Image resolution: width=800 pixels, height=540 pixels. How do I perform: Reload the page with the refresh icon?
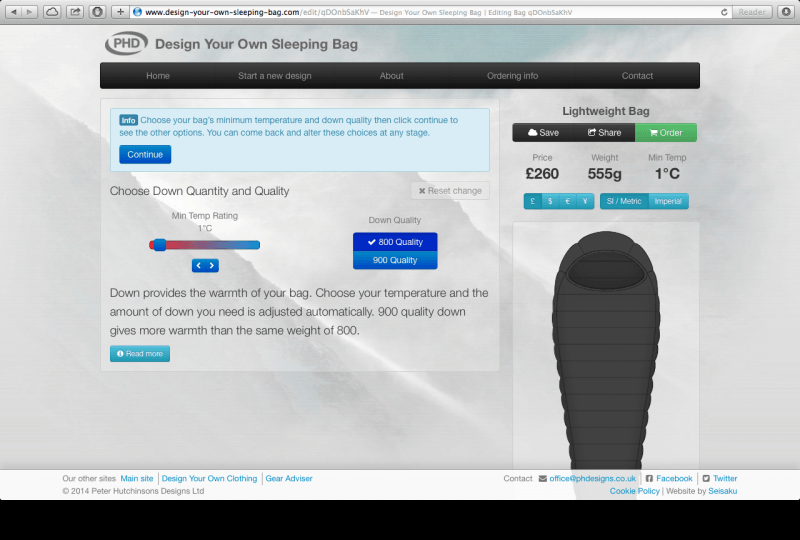pyautogui.click(x=724, y=12)
